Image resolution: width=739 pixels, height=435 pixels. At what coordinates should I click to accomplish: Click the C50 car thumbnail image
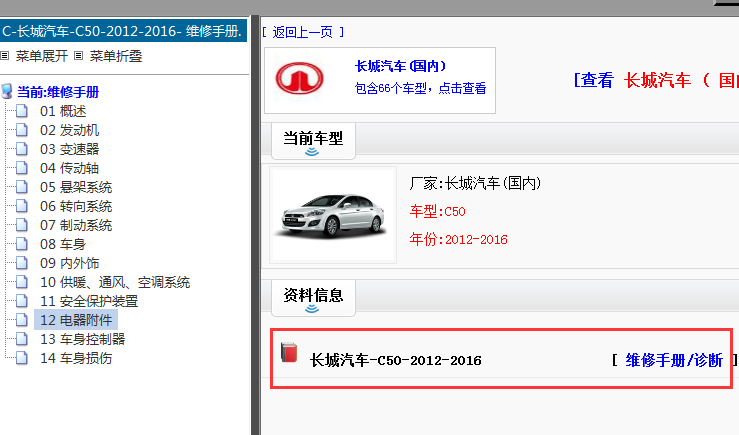pos(333,215)
